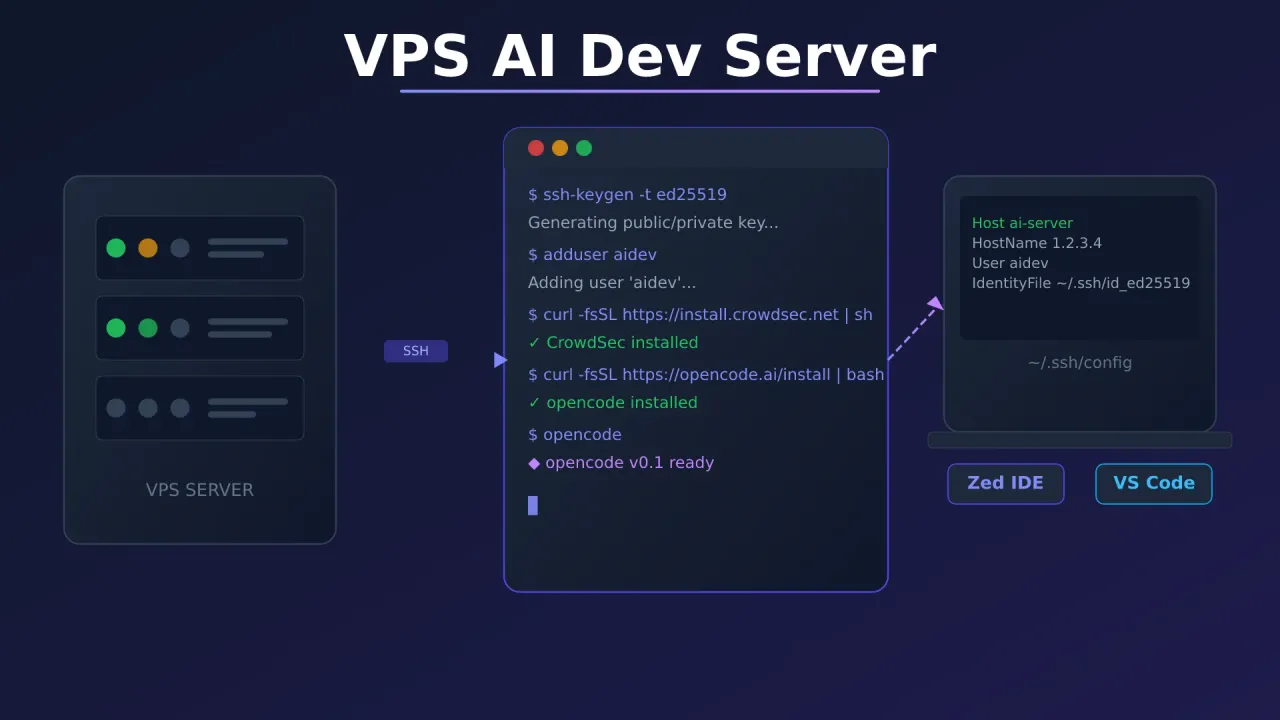Click first green LED on top server unit
This screenshot has height=720, width=1280.
(116, 248)
